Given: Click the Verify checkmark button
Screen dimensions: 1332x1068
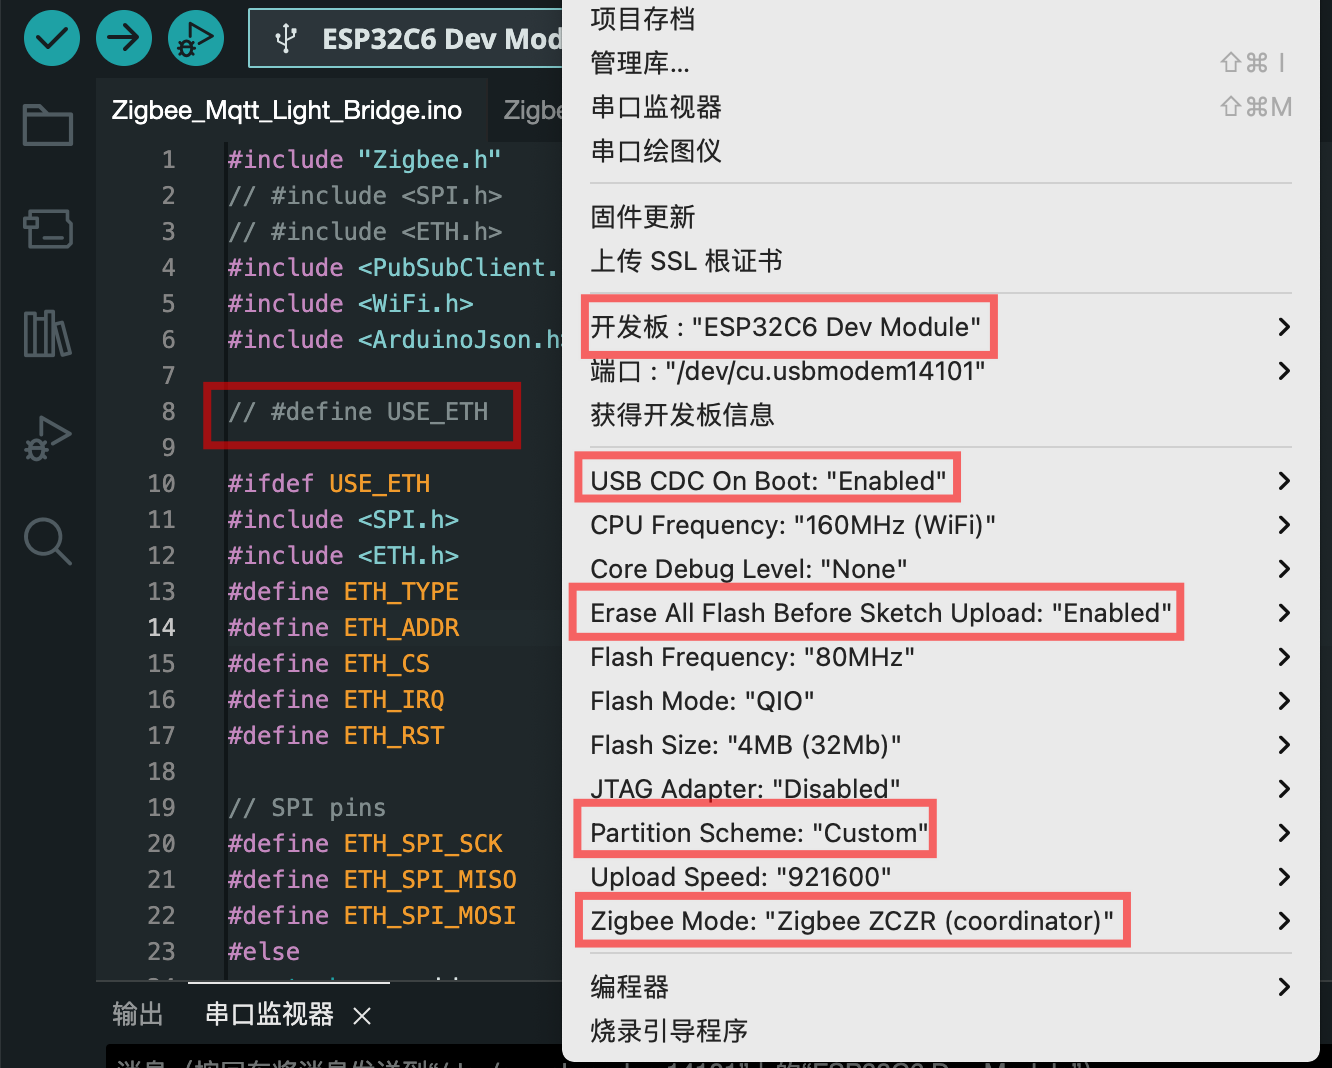Looking at the screenshot, I should (51, 38).
